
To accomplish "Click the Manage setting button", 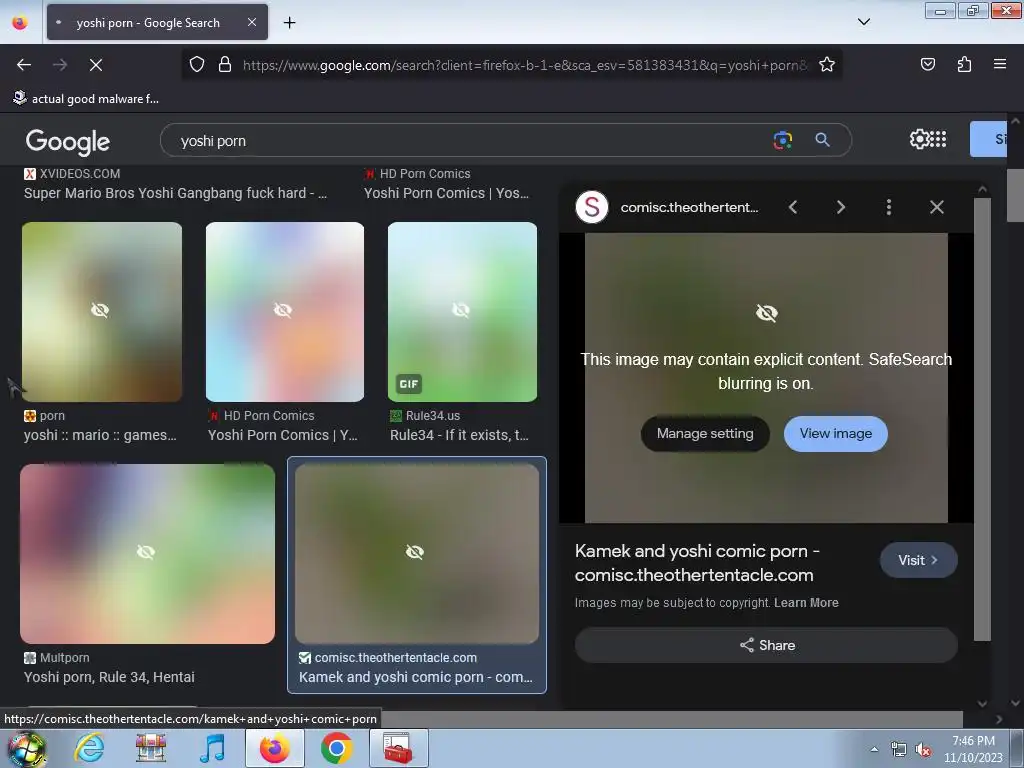I will (x=705, y=434).
